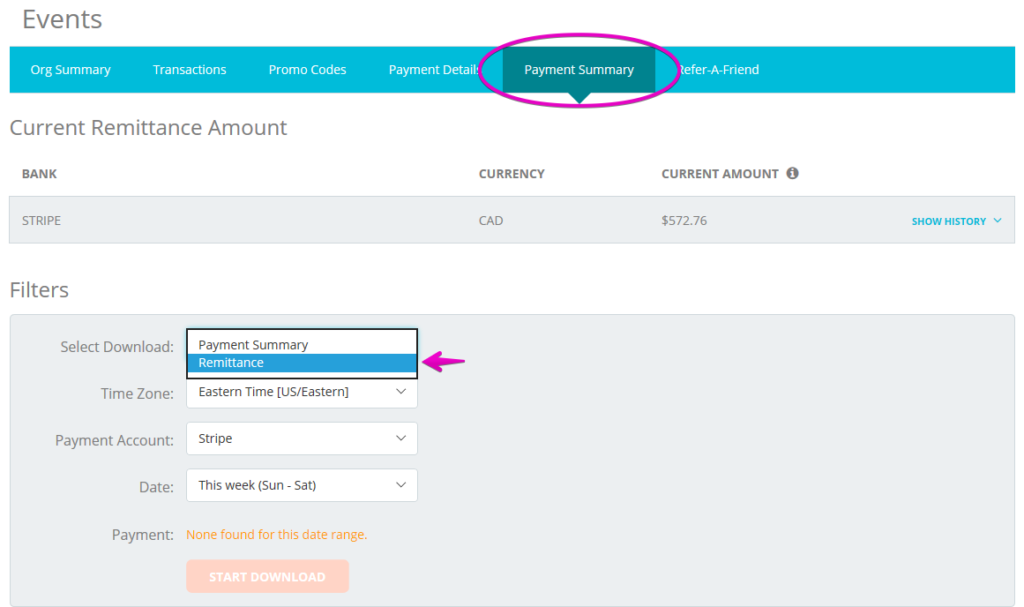Click the CURRENT AMOUNT column header
1024x607 pixels.
click(x=720, y=174)
